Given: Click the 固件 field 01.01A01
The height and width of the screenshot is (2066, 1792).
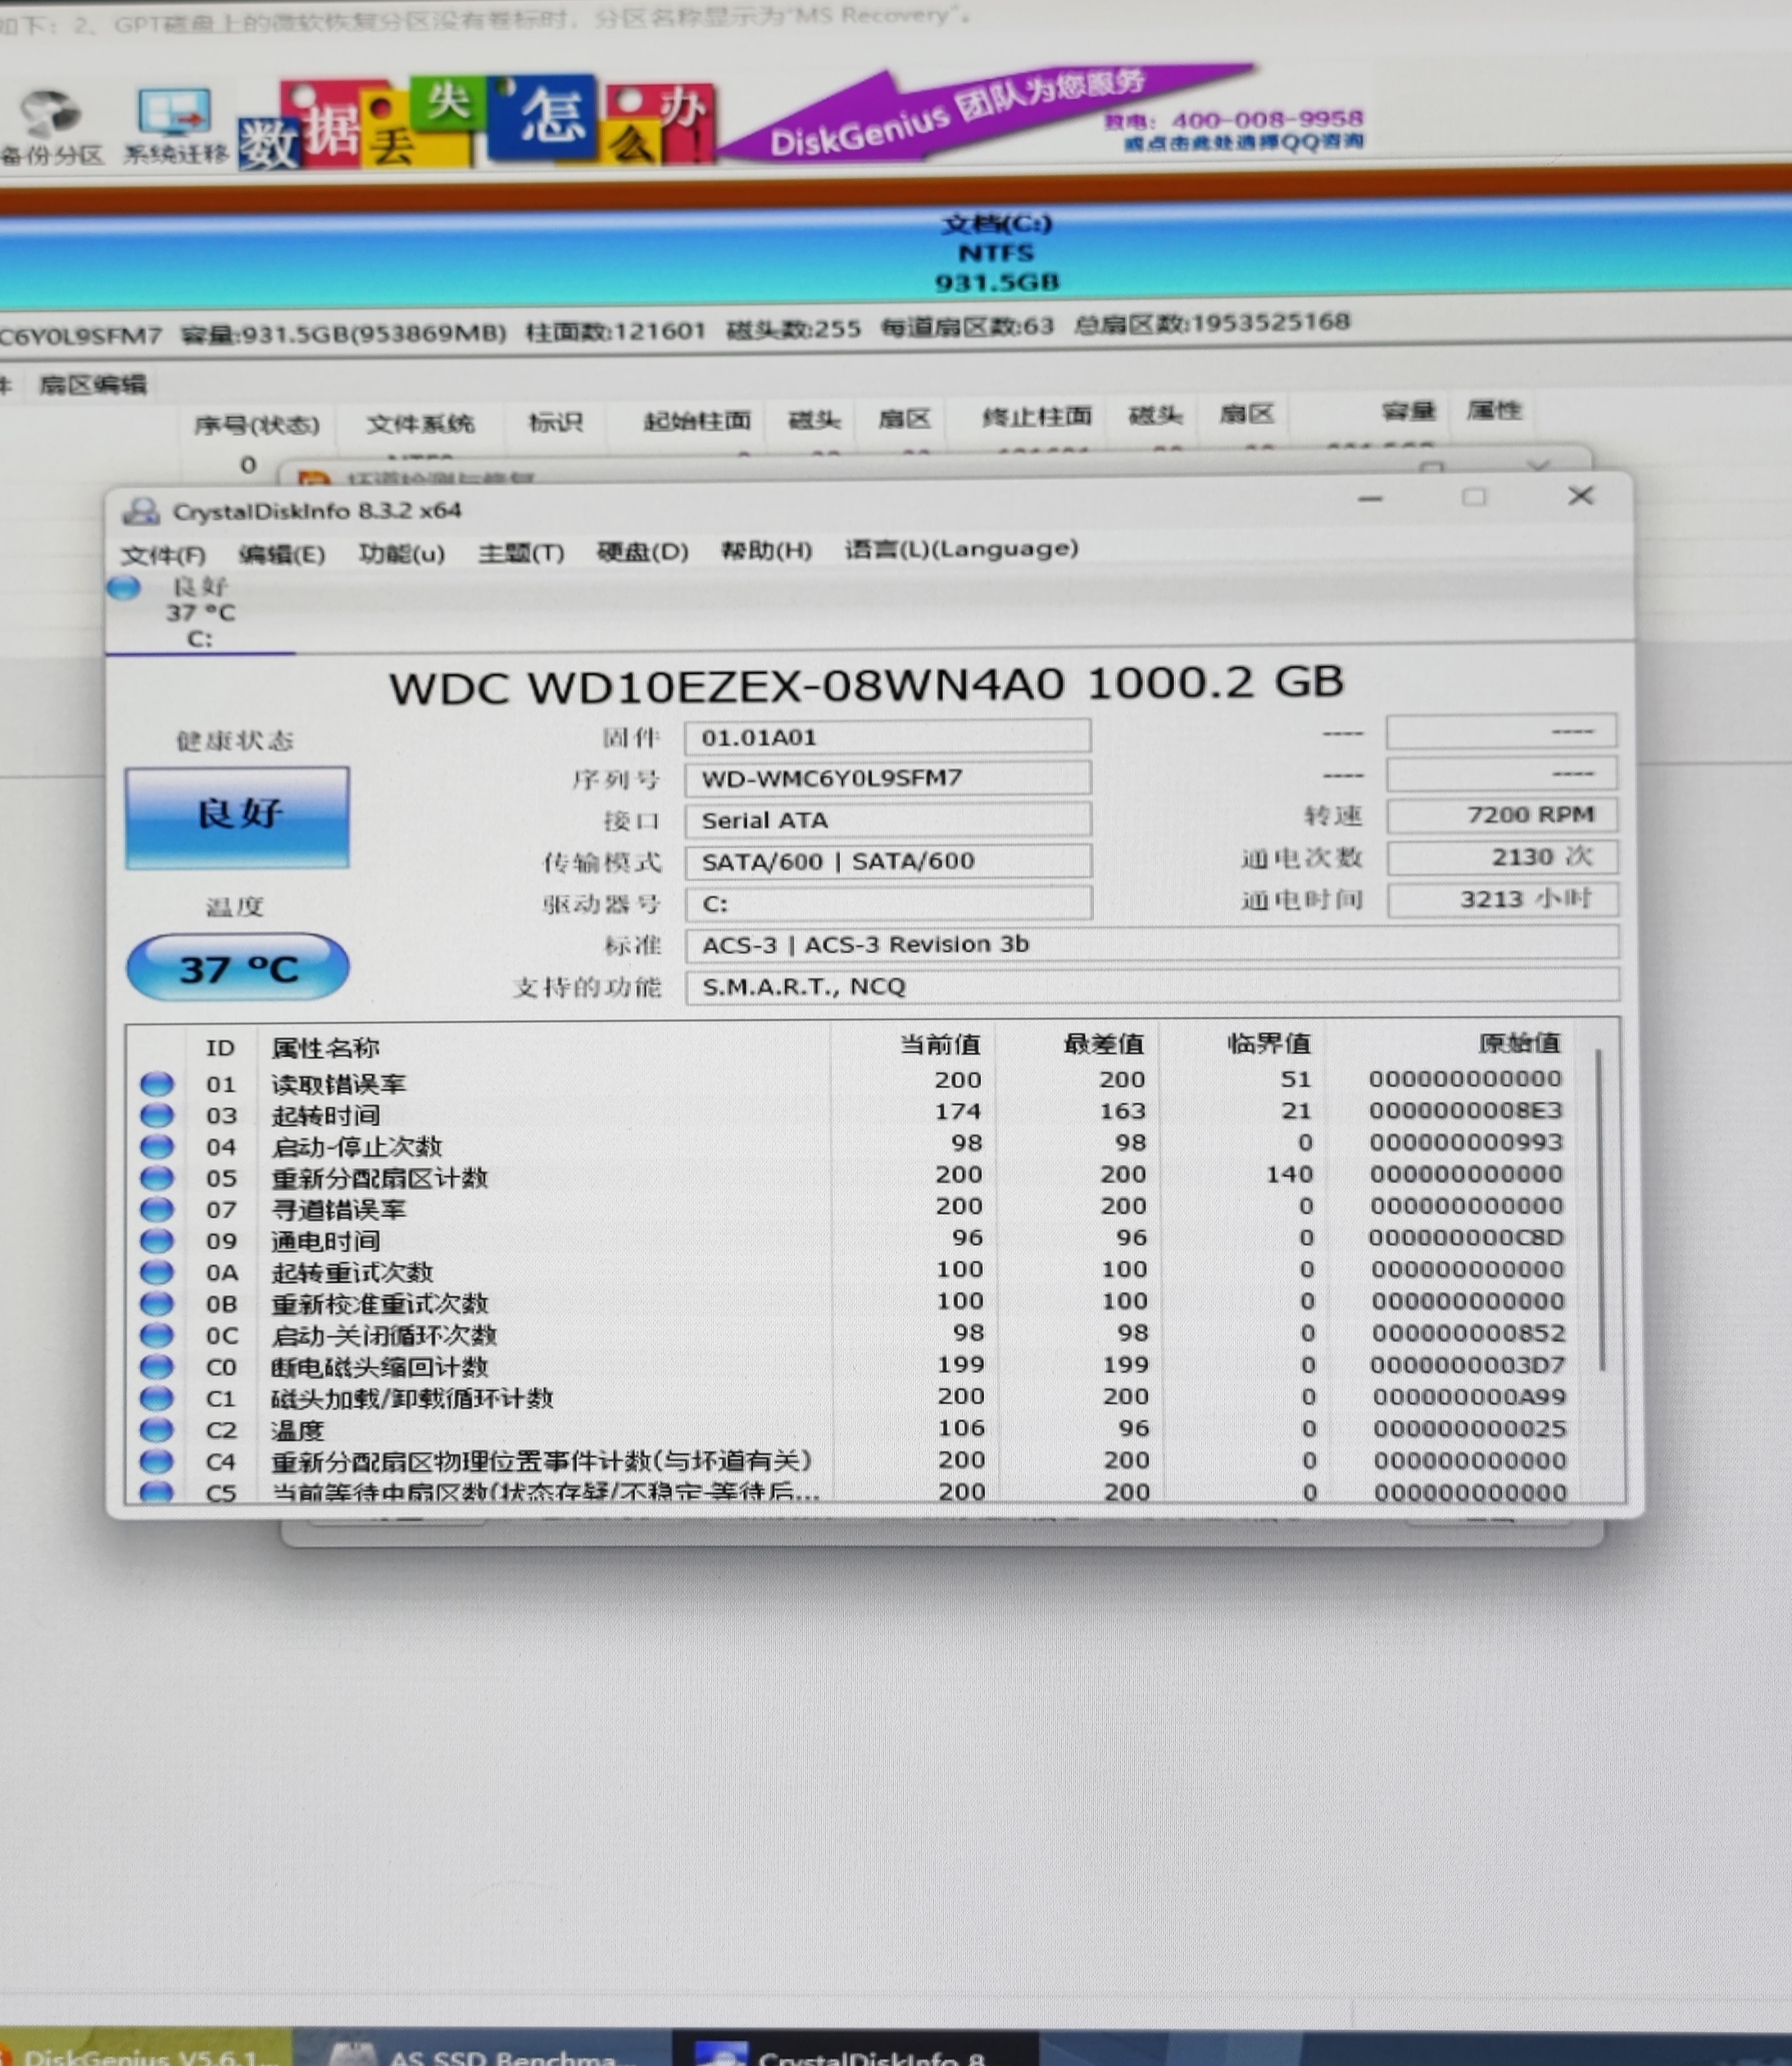Looking at the screenshot, I should click(x=888, y=737).
